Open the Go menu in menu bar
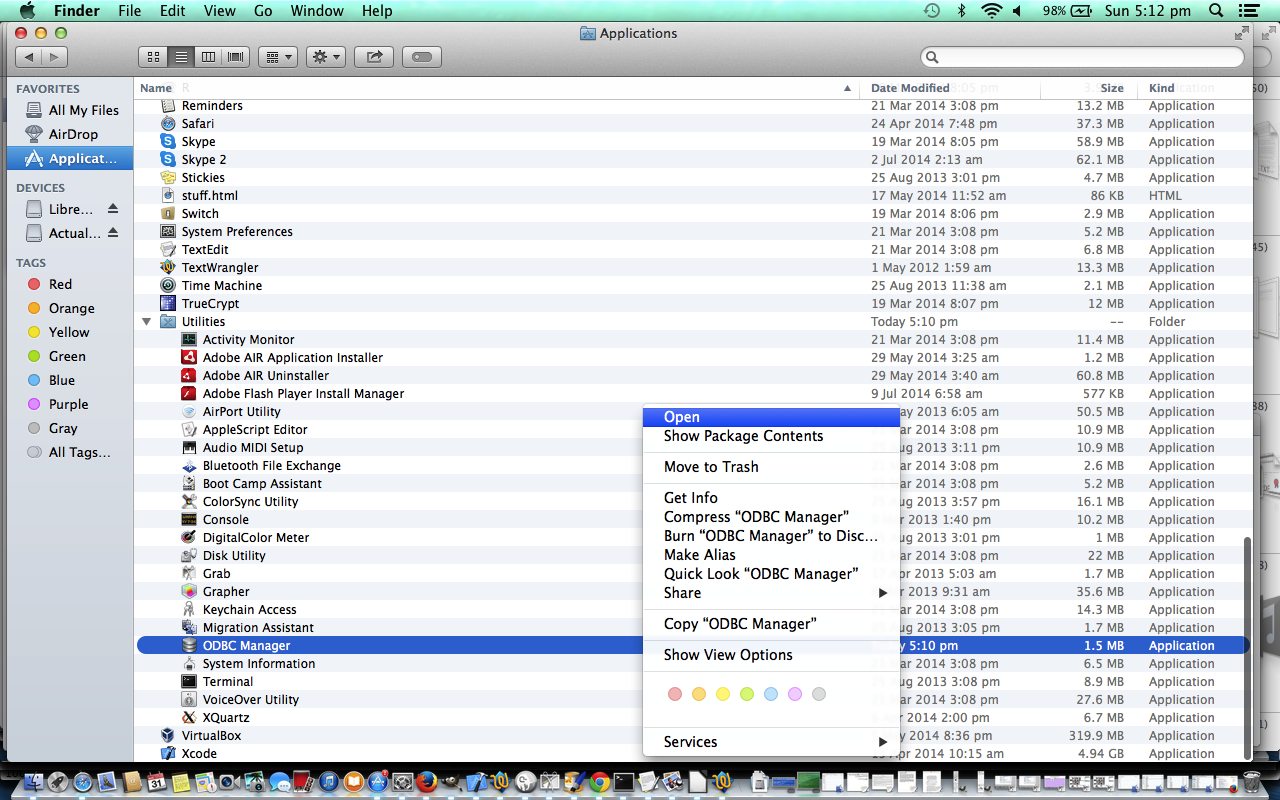Screen dimensions: 1280x800 (263, 11)
